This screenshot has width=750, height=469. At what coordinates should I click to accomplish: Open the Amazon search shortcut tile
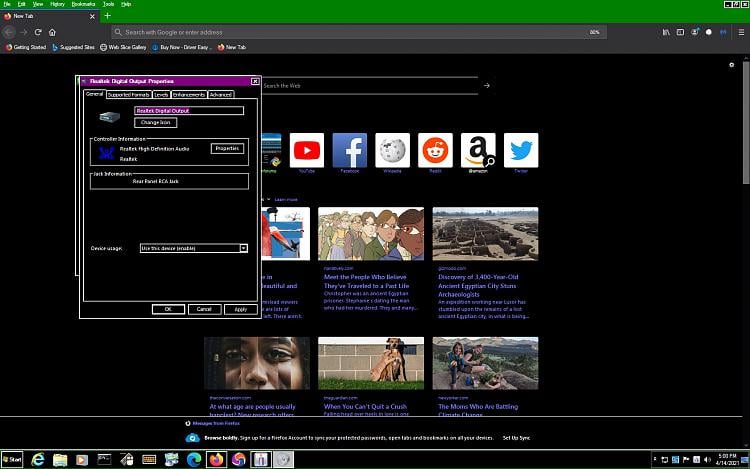[478, 150]
